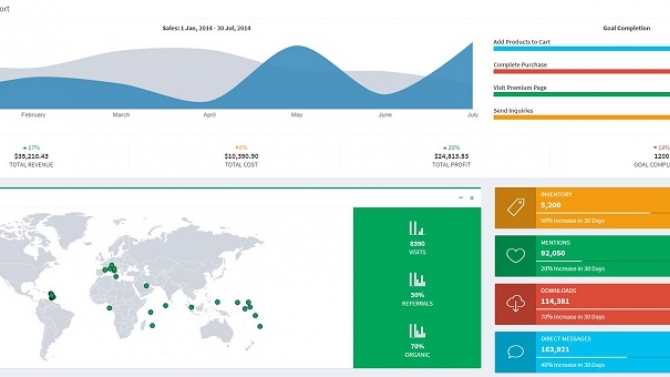
Task: Click the red Complete Purchase progress bar
Action: [582, 71]
